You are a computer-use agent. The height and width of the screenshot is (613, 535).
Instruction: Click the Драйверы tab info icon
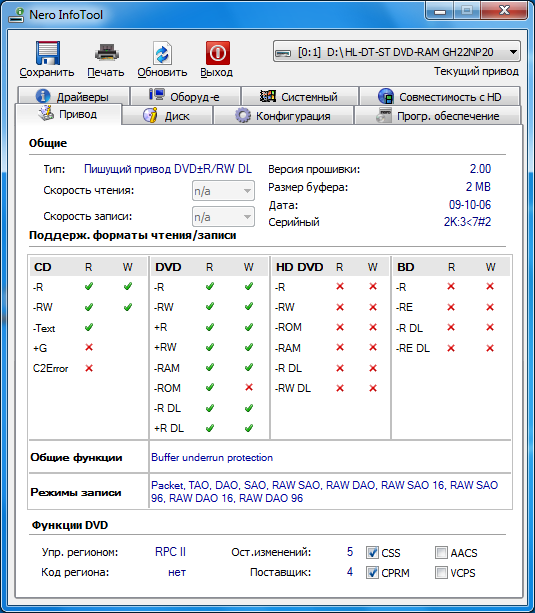coord(43,96)
